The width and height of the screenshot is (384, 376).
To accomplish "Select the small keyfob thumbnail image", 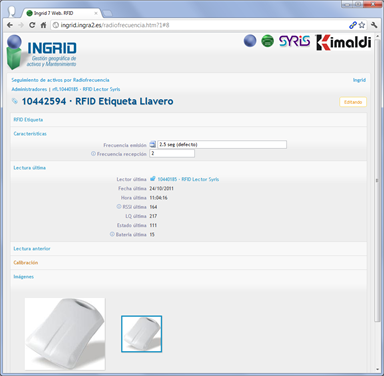I will [142, 334].
